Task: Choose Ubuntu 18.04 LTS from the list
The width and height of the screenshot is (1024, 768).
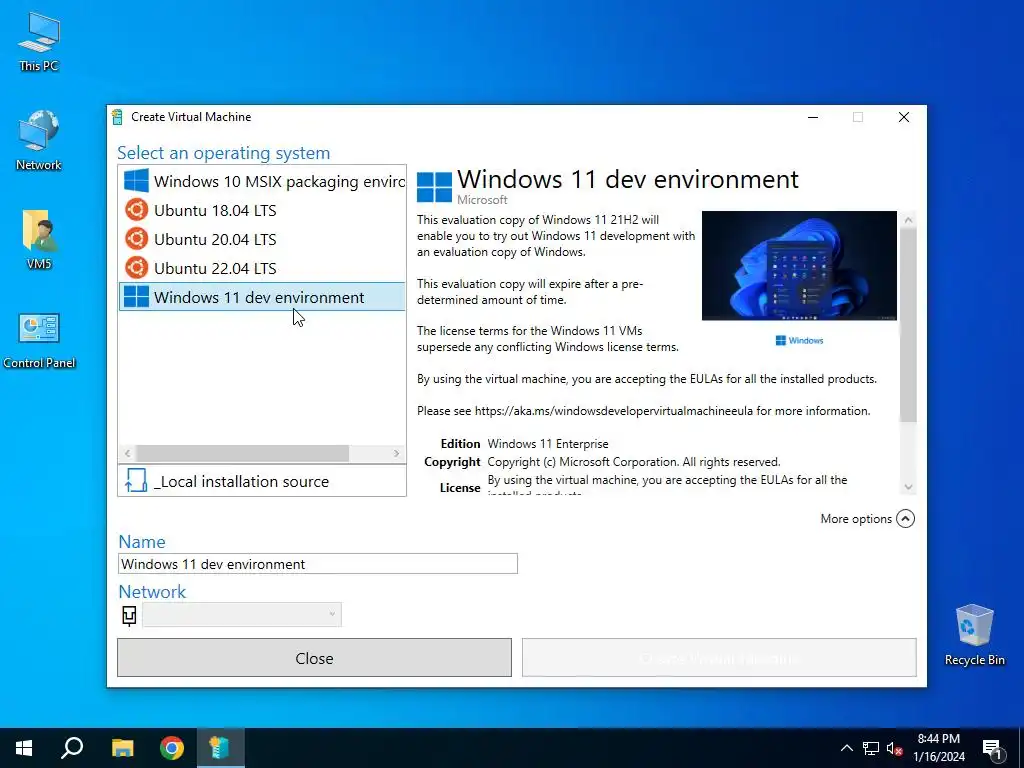Action: [x=262, y=210]
